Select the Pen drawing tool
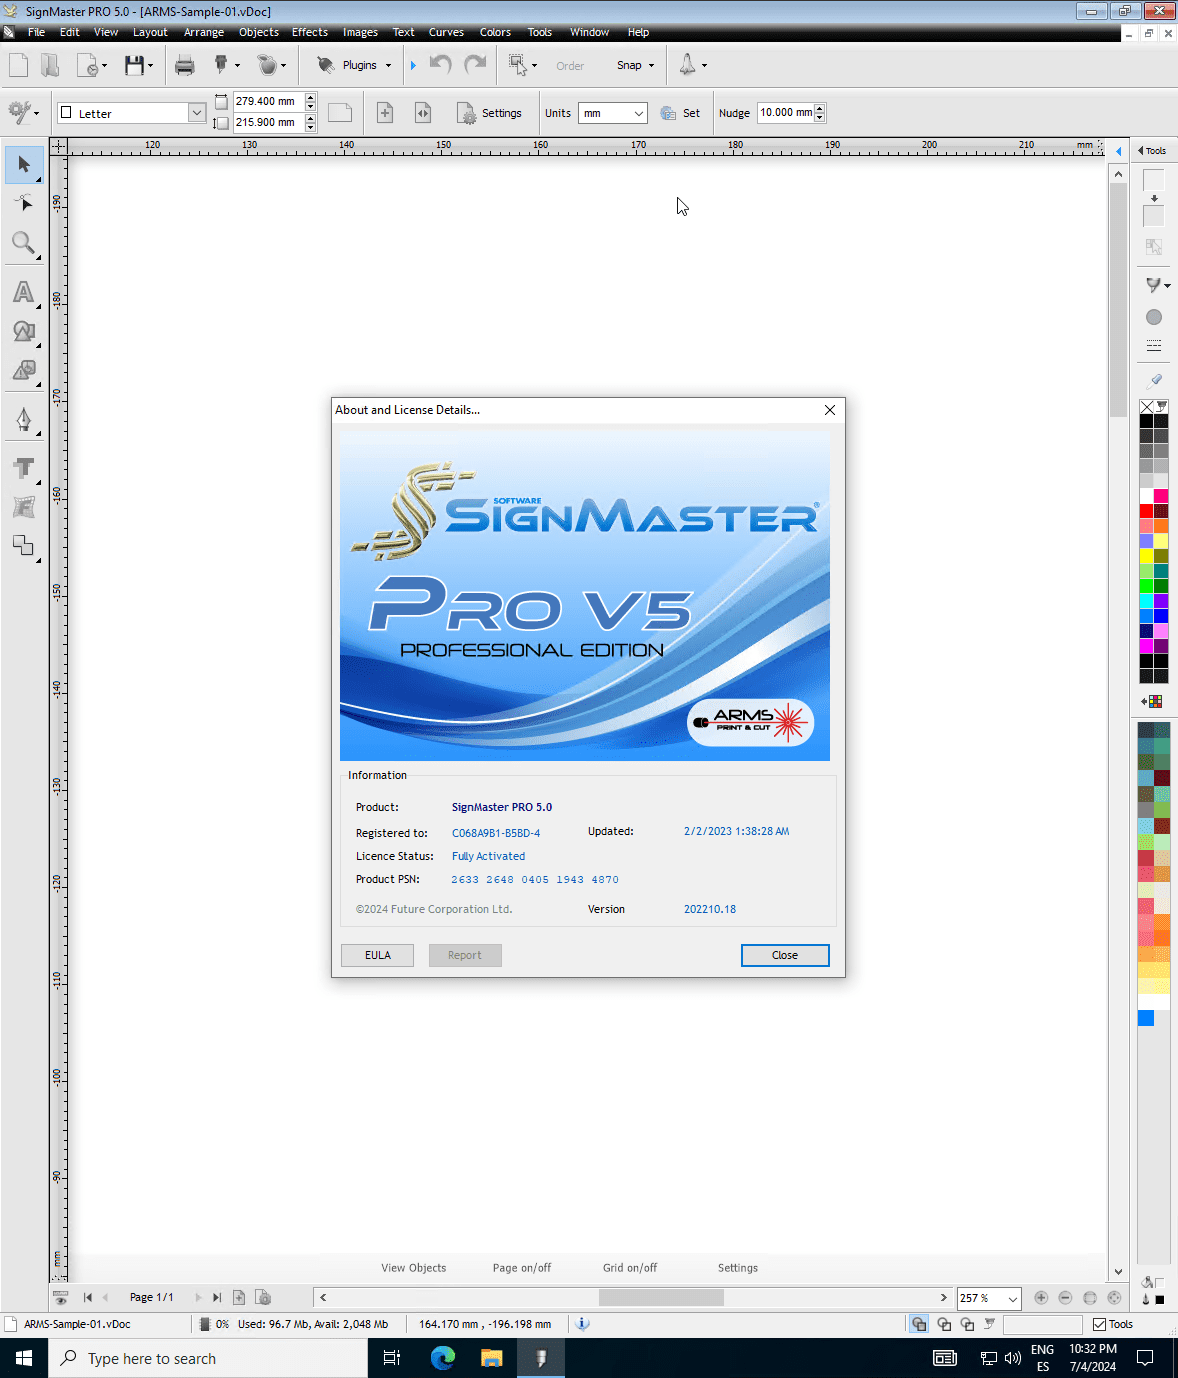The image size is (1178, 1378). [x=24, y=420]
